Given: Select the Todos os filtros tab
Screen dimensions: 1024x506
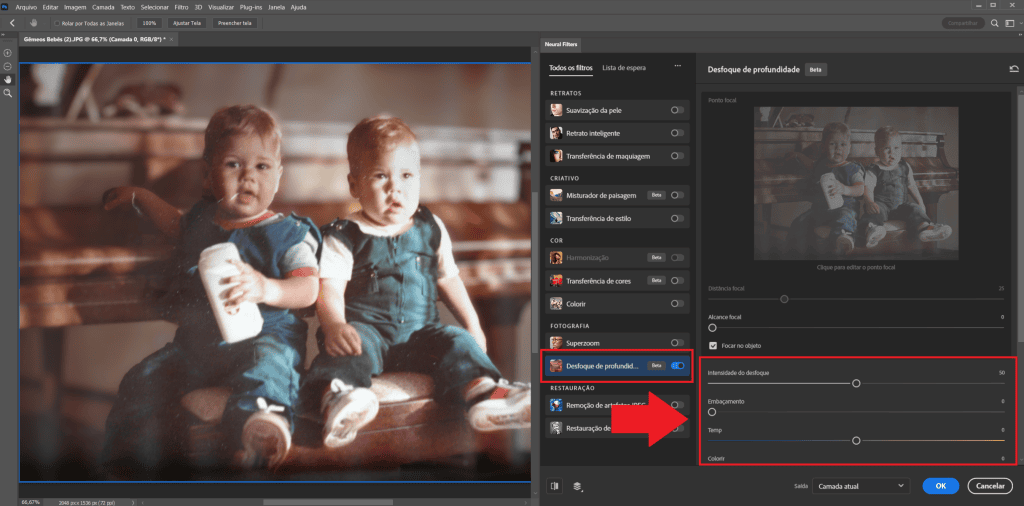Looking at the screenshot, I should (x=571, y=67).
